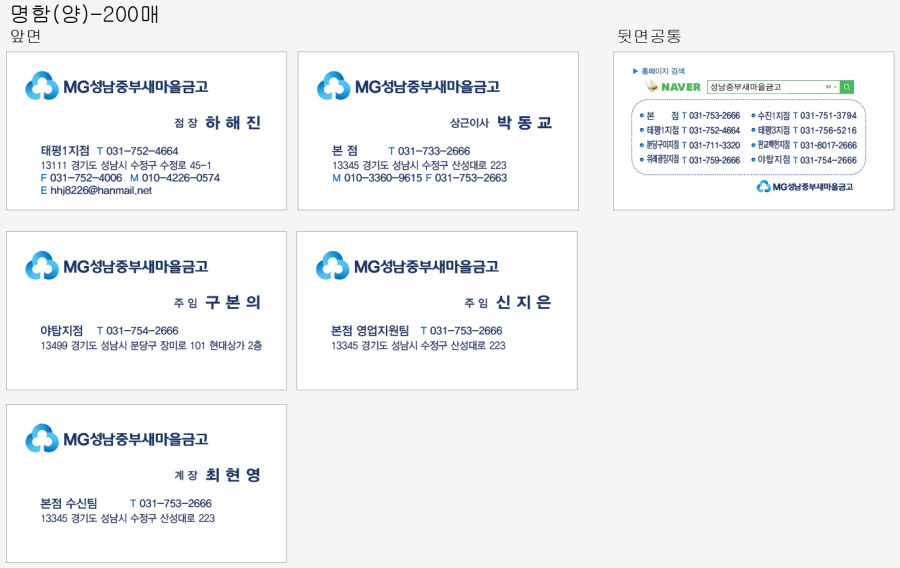The height and width of the screenshot is (568, 900).
Task: Click 본점 수신팀 text
Action: coord(69,503)
